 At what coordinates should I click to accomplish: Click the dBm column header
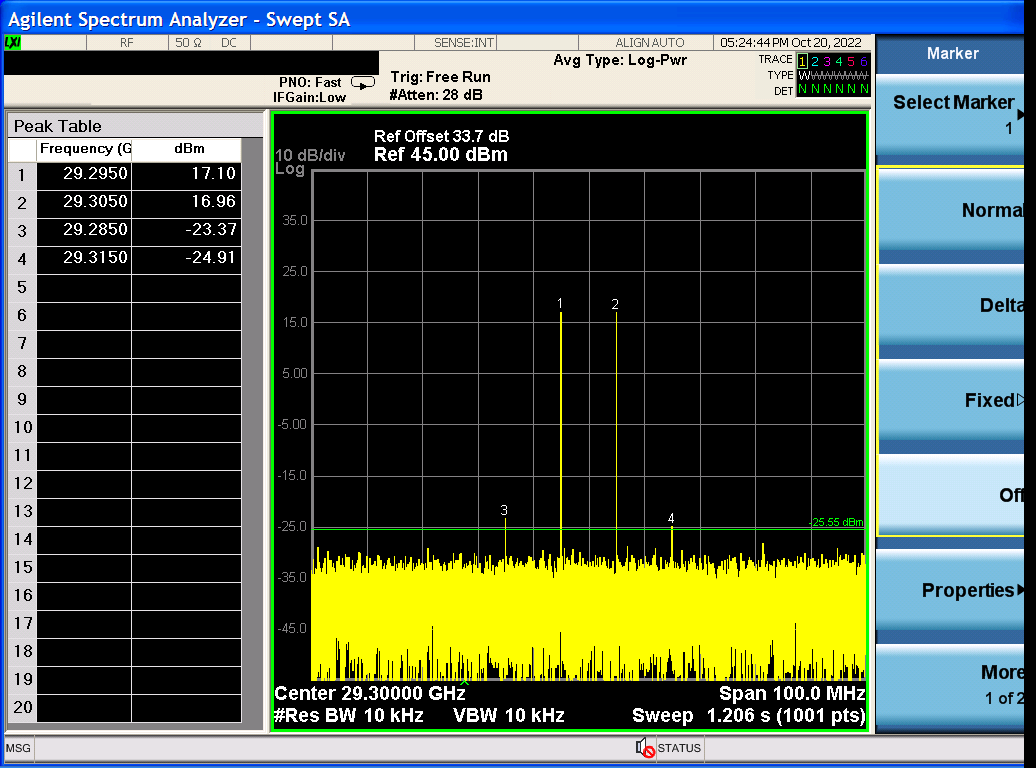(186, 149)
